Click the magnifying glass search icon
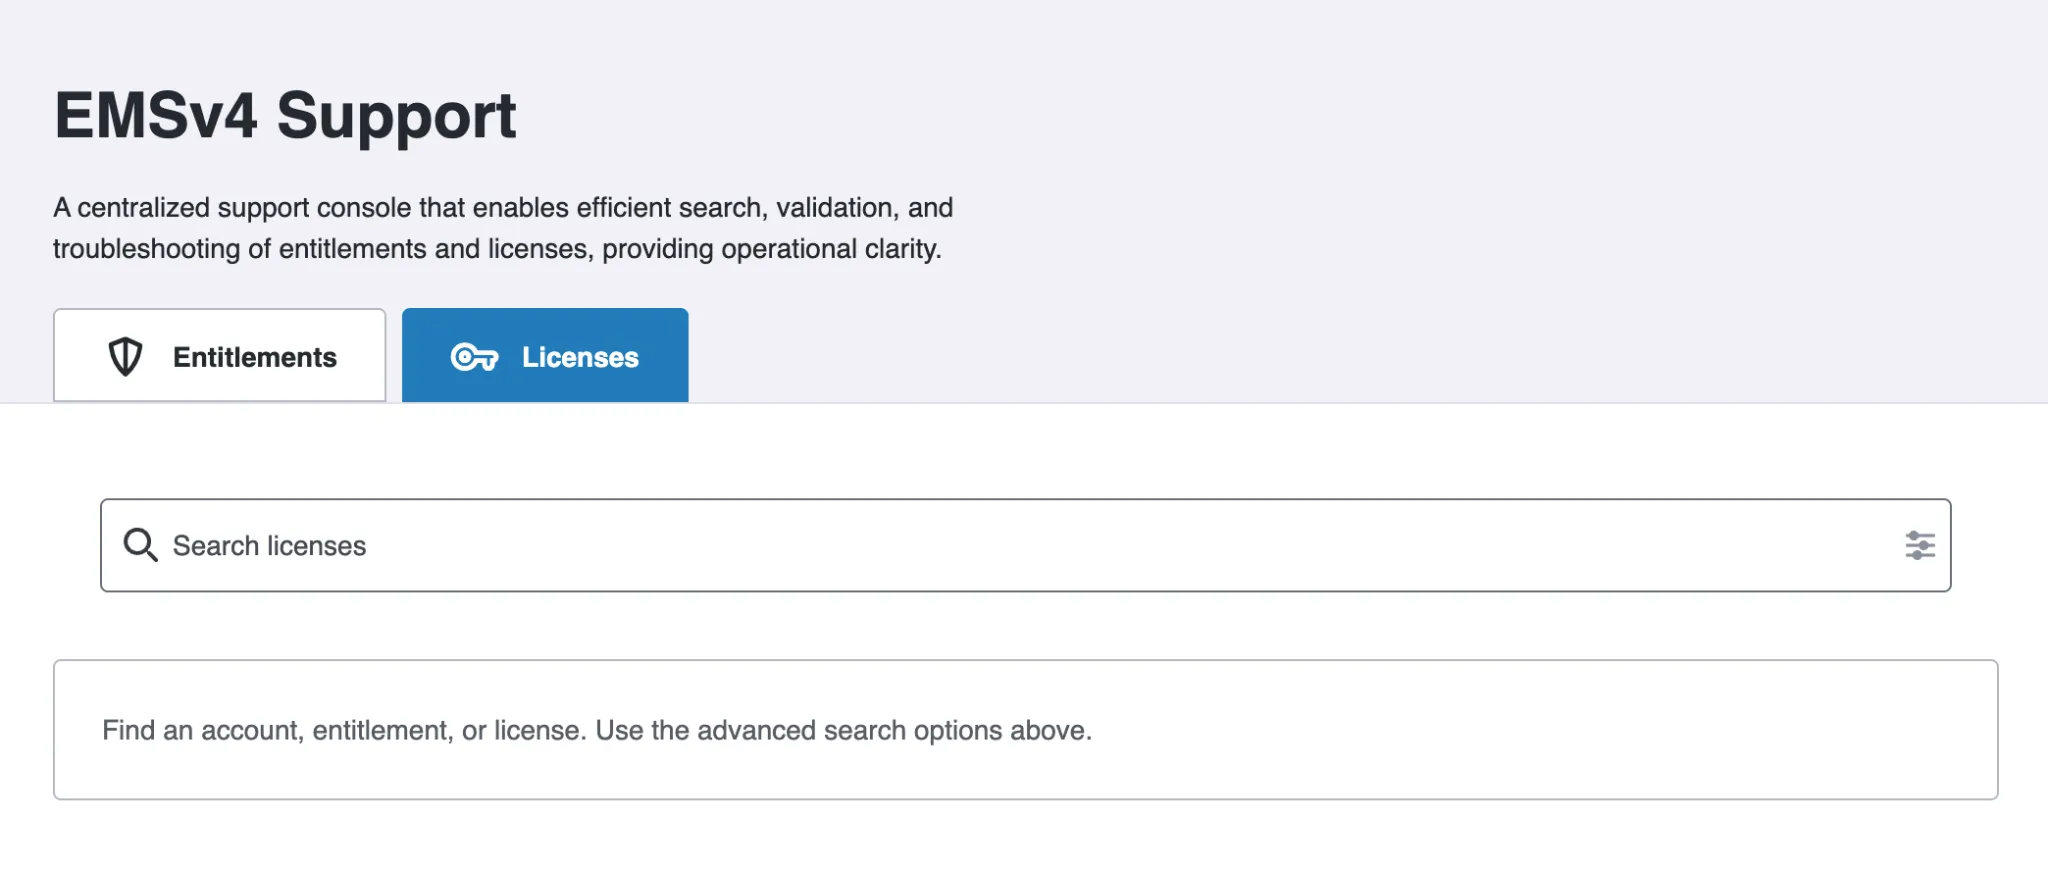This screenshot has height=891, width=2048. tap(140, 545)
